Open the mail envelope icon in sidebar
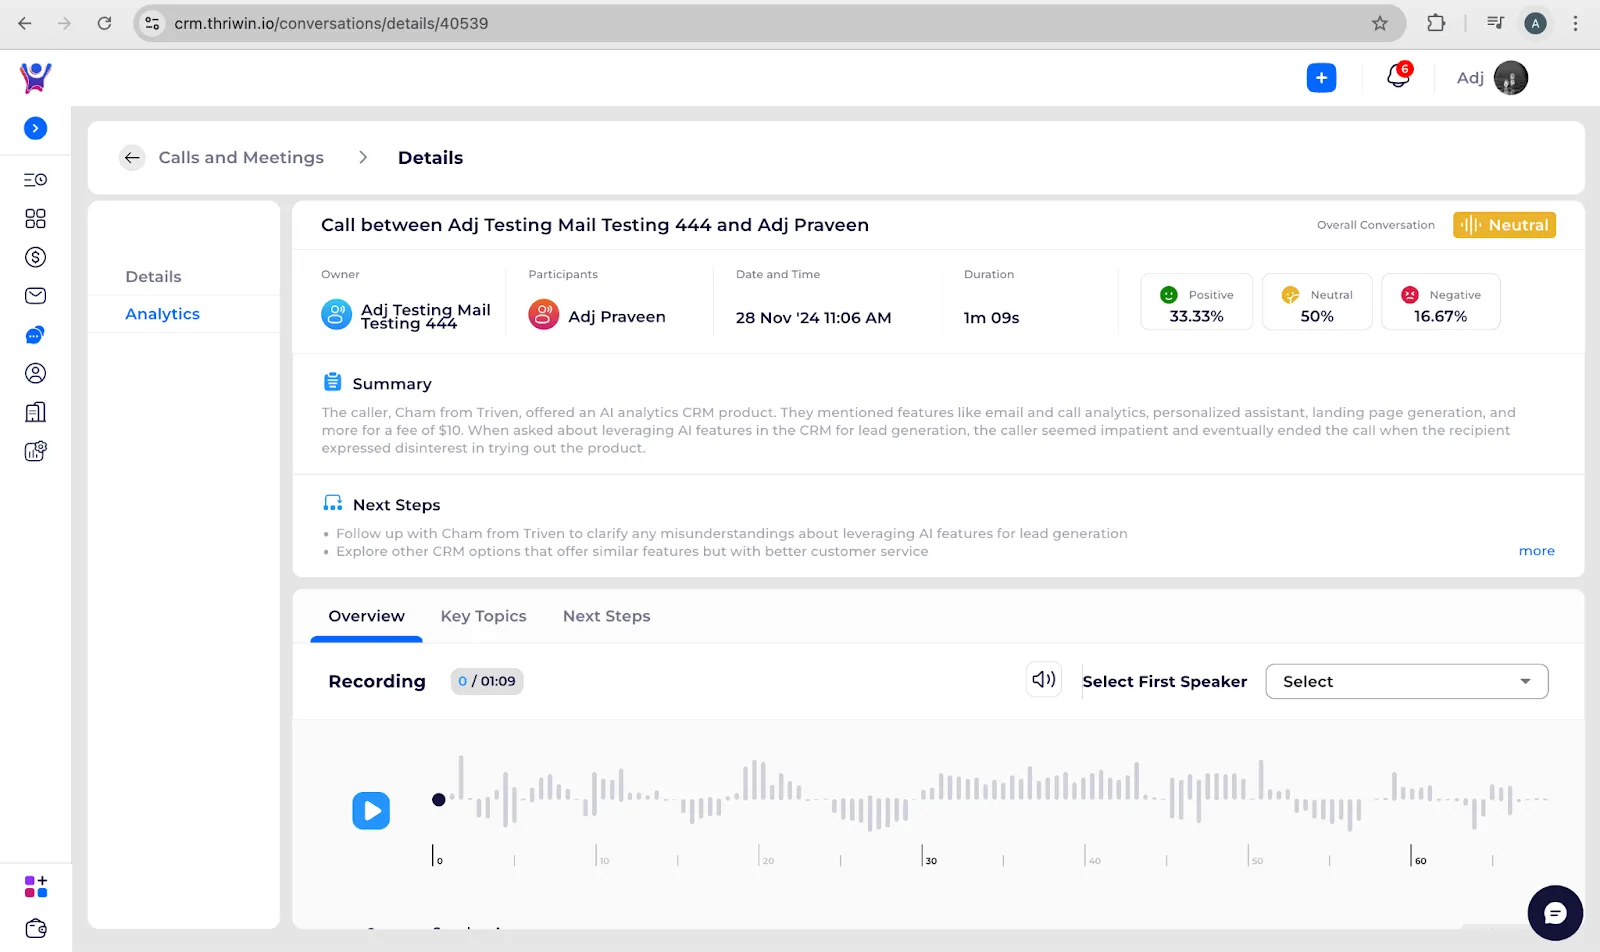The width and height of the screenshot is (1600, 952). point(35,296)
